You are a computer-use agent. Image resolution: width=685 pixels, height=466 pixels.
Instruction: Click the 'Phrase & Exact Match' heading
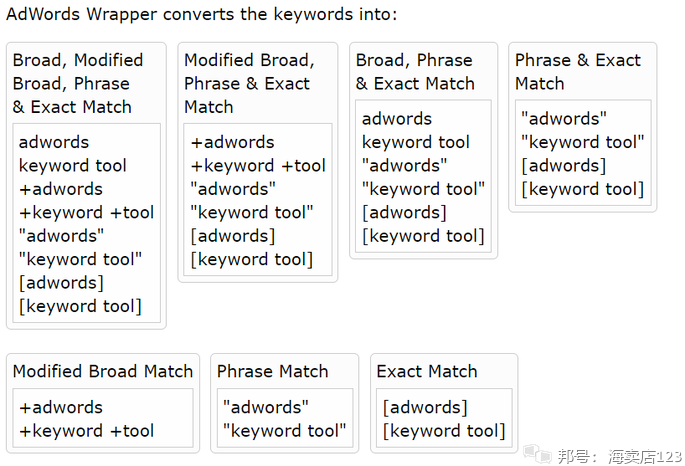pos(577,72)
